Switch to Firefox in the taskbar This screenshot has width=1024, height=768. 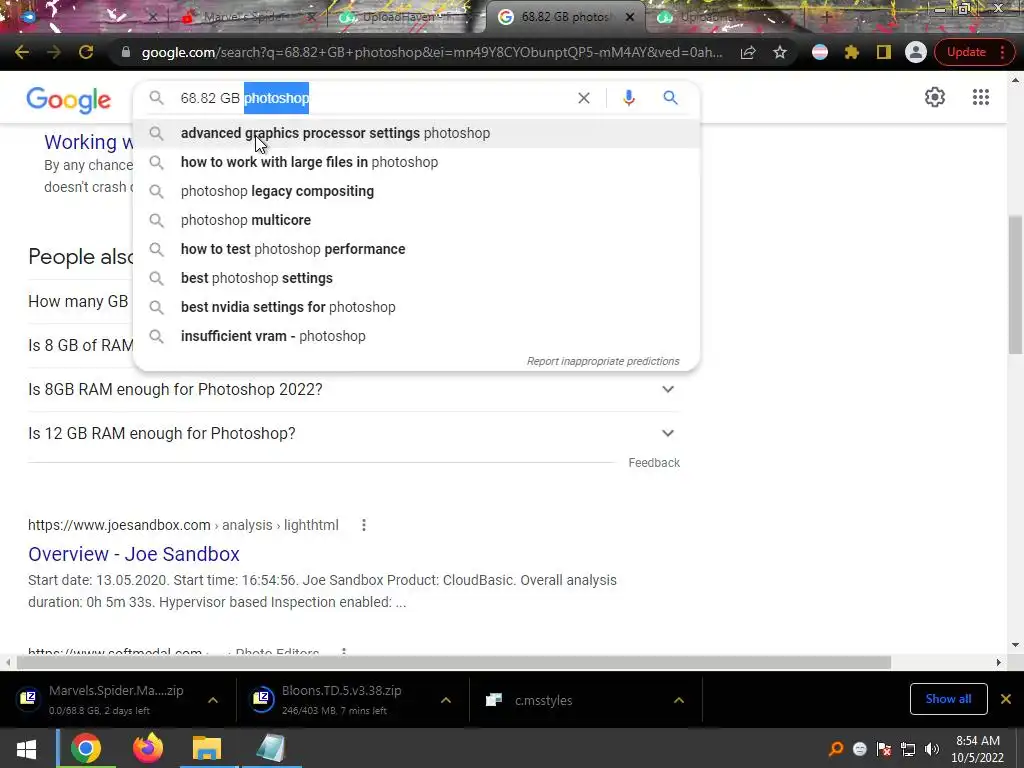148,748
